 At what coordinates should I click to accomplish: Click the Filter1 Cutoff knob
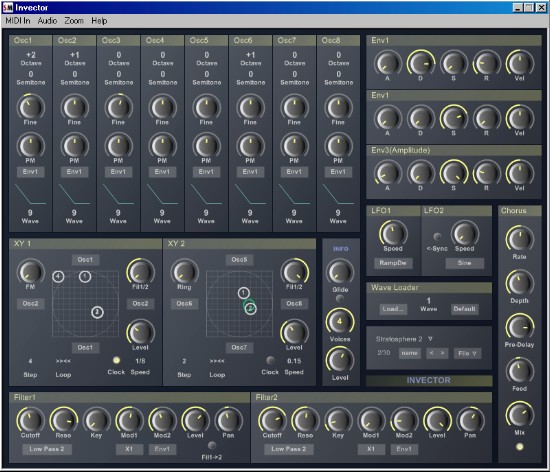click(x=30, y=420)
